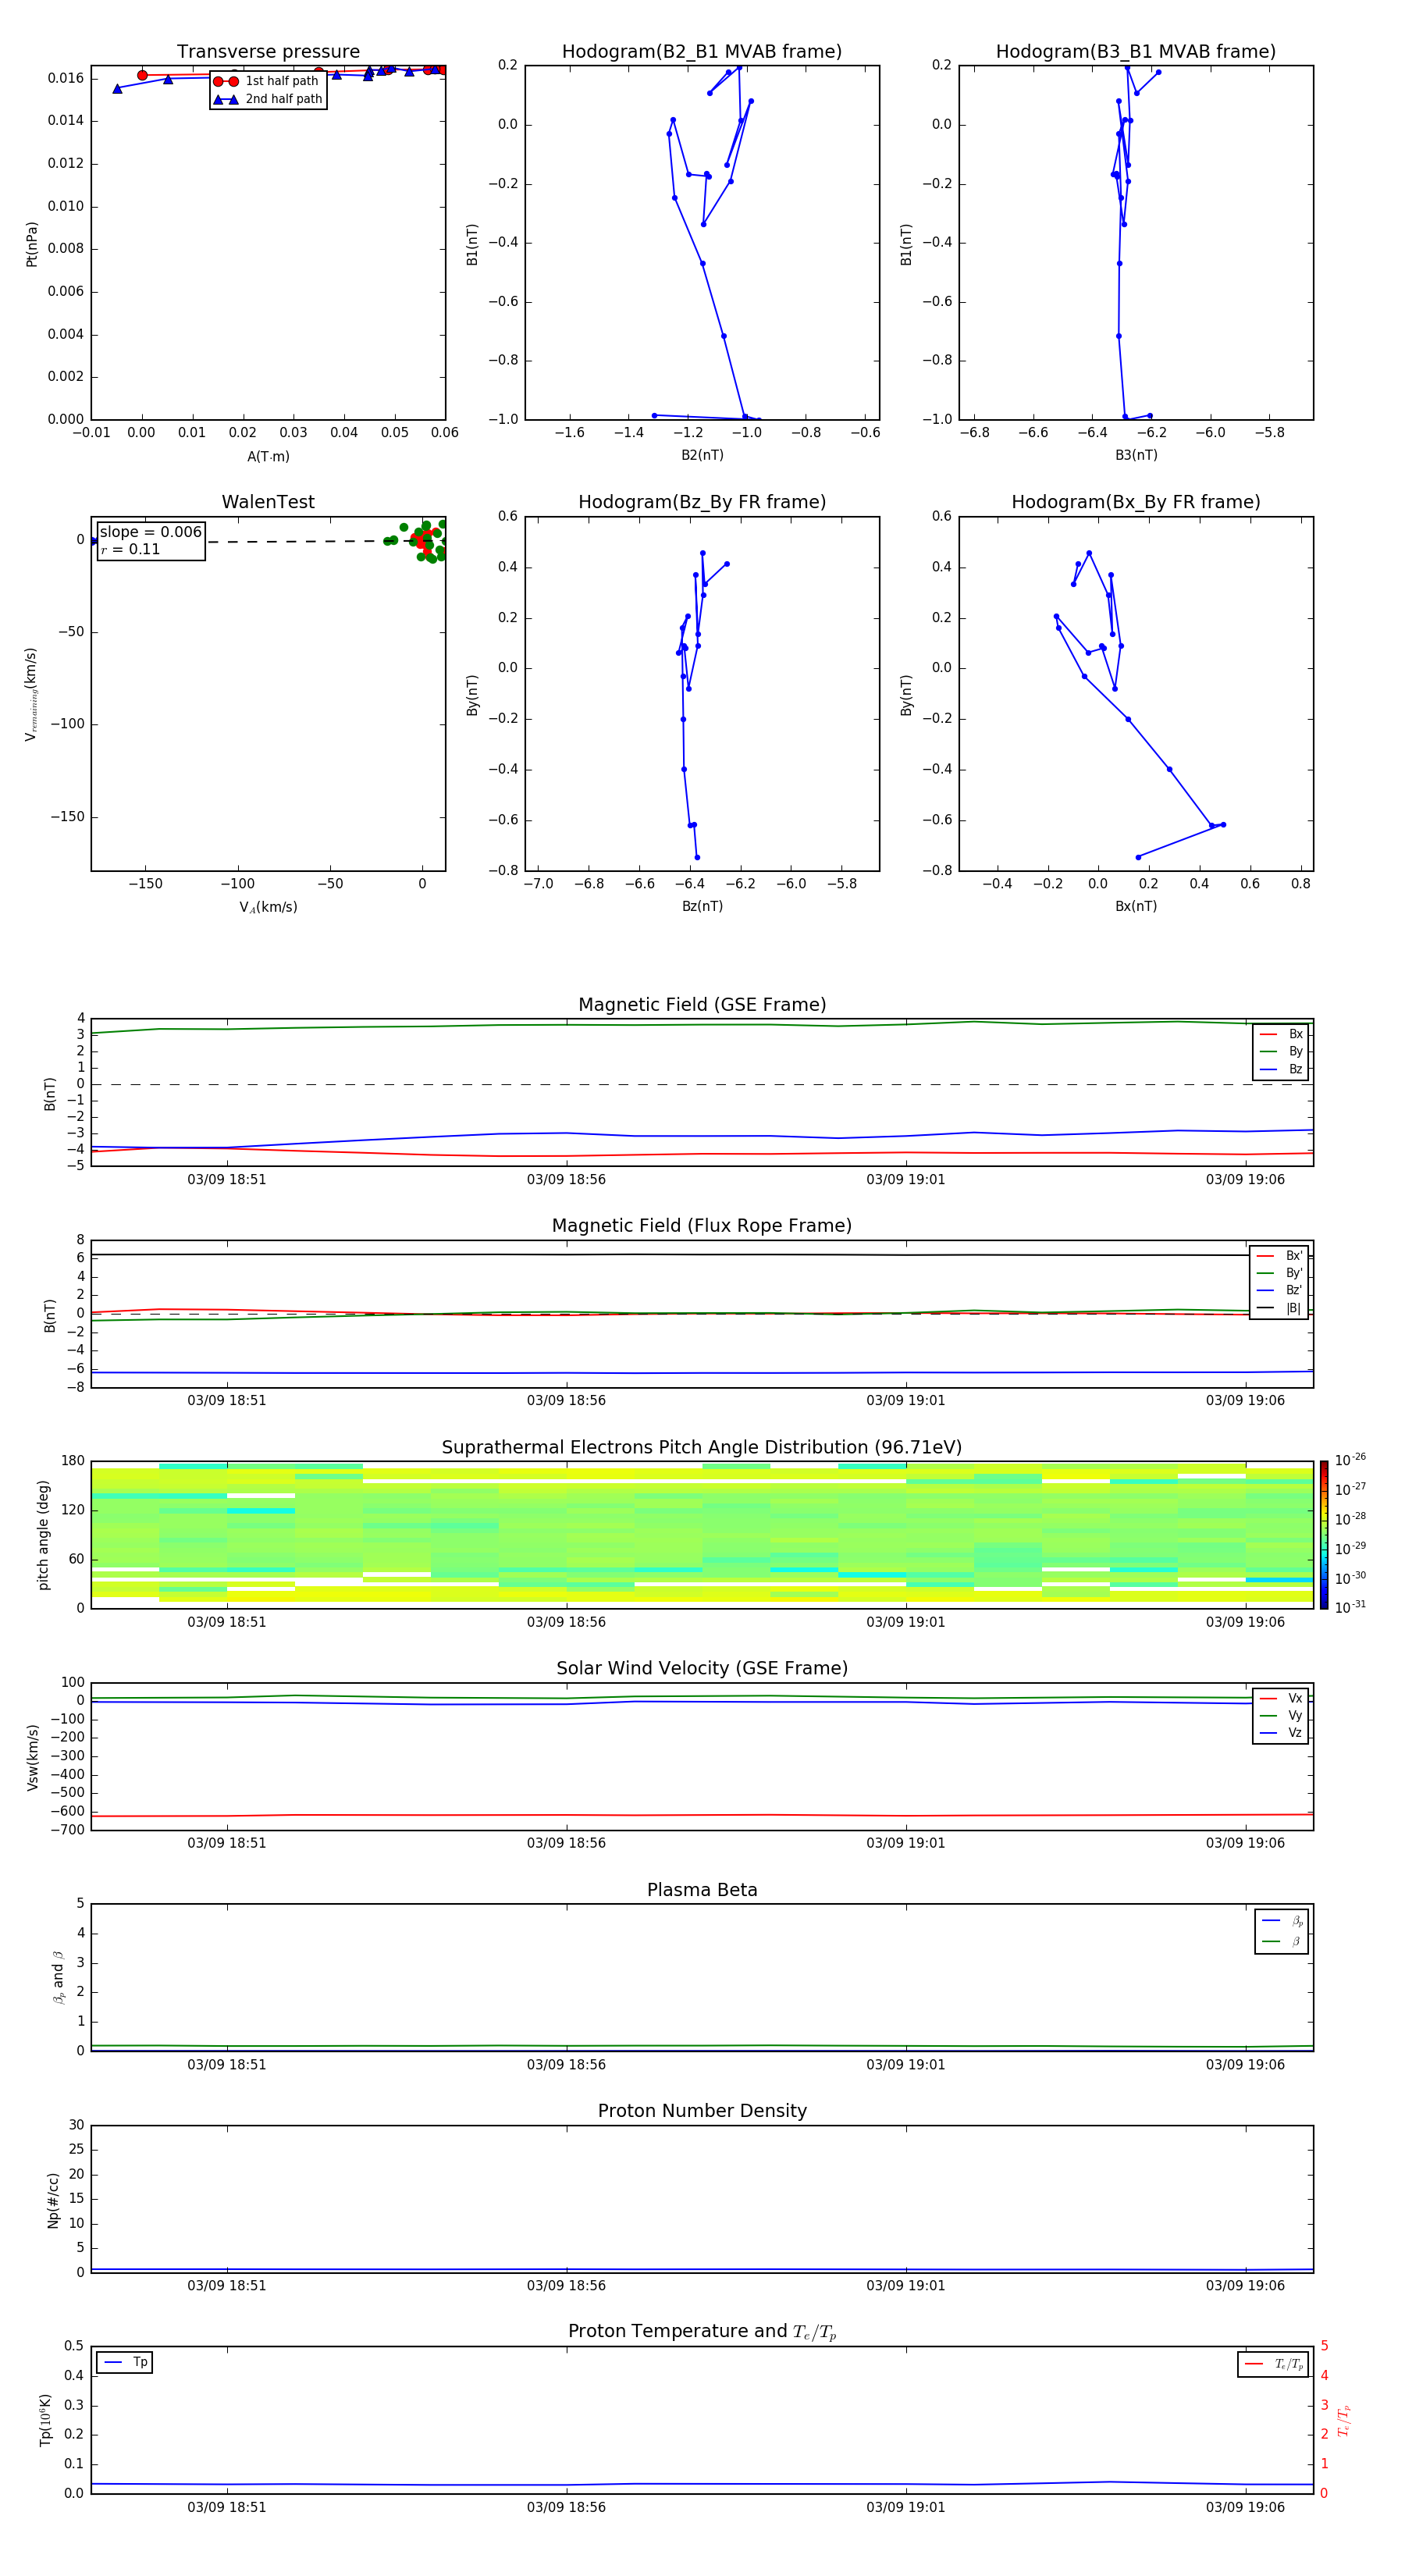Click the "VA(km/s)" x-axis label
The image size is (1405, 2576).
[268, 907]
